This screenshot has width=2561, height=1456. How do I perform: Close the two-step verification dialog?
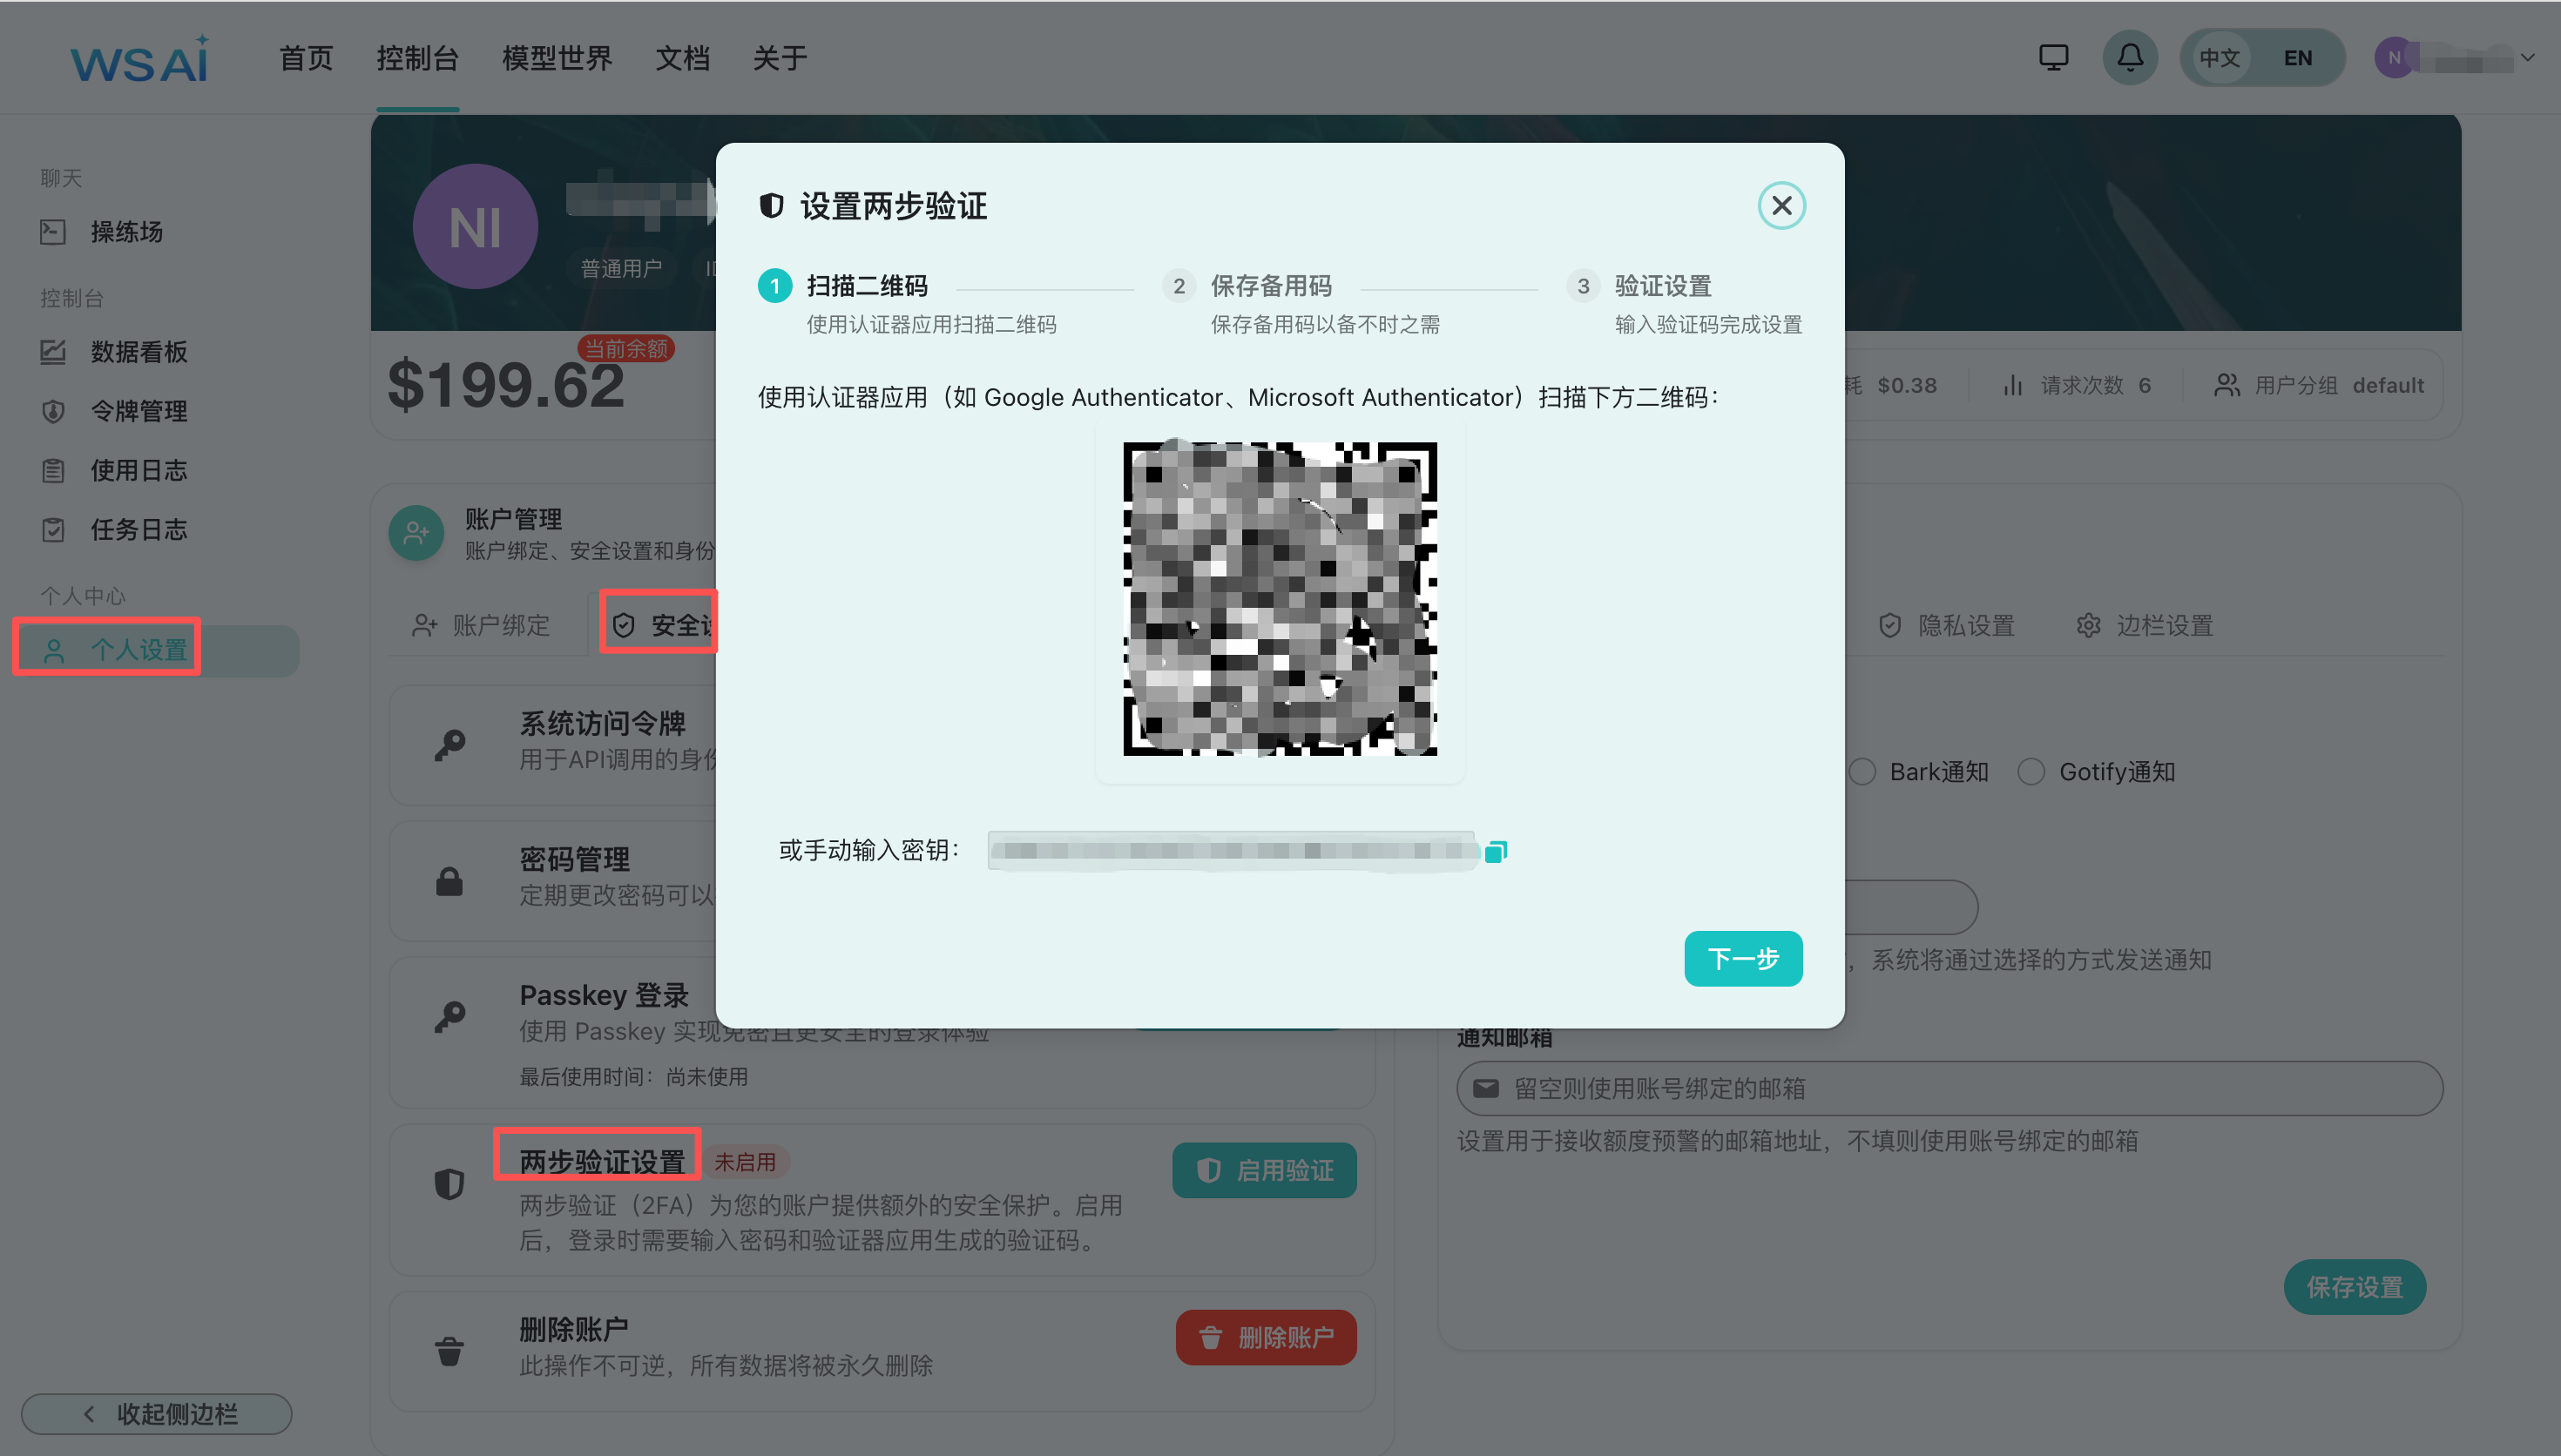[x=1781, y=205]
